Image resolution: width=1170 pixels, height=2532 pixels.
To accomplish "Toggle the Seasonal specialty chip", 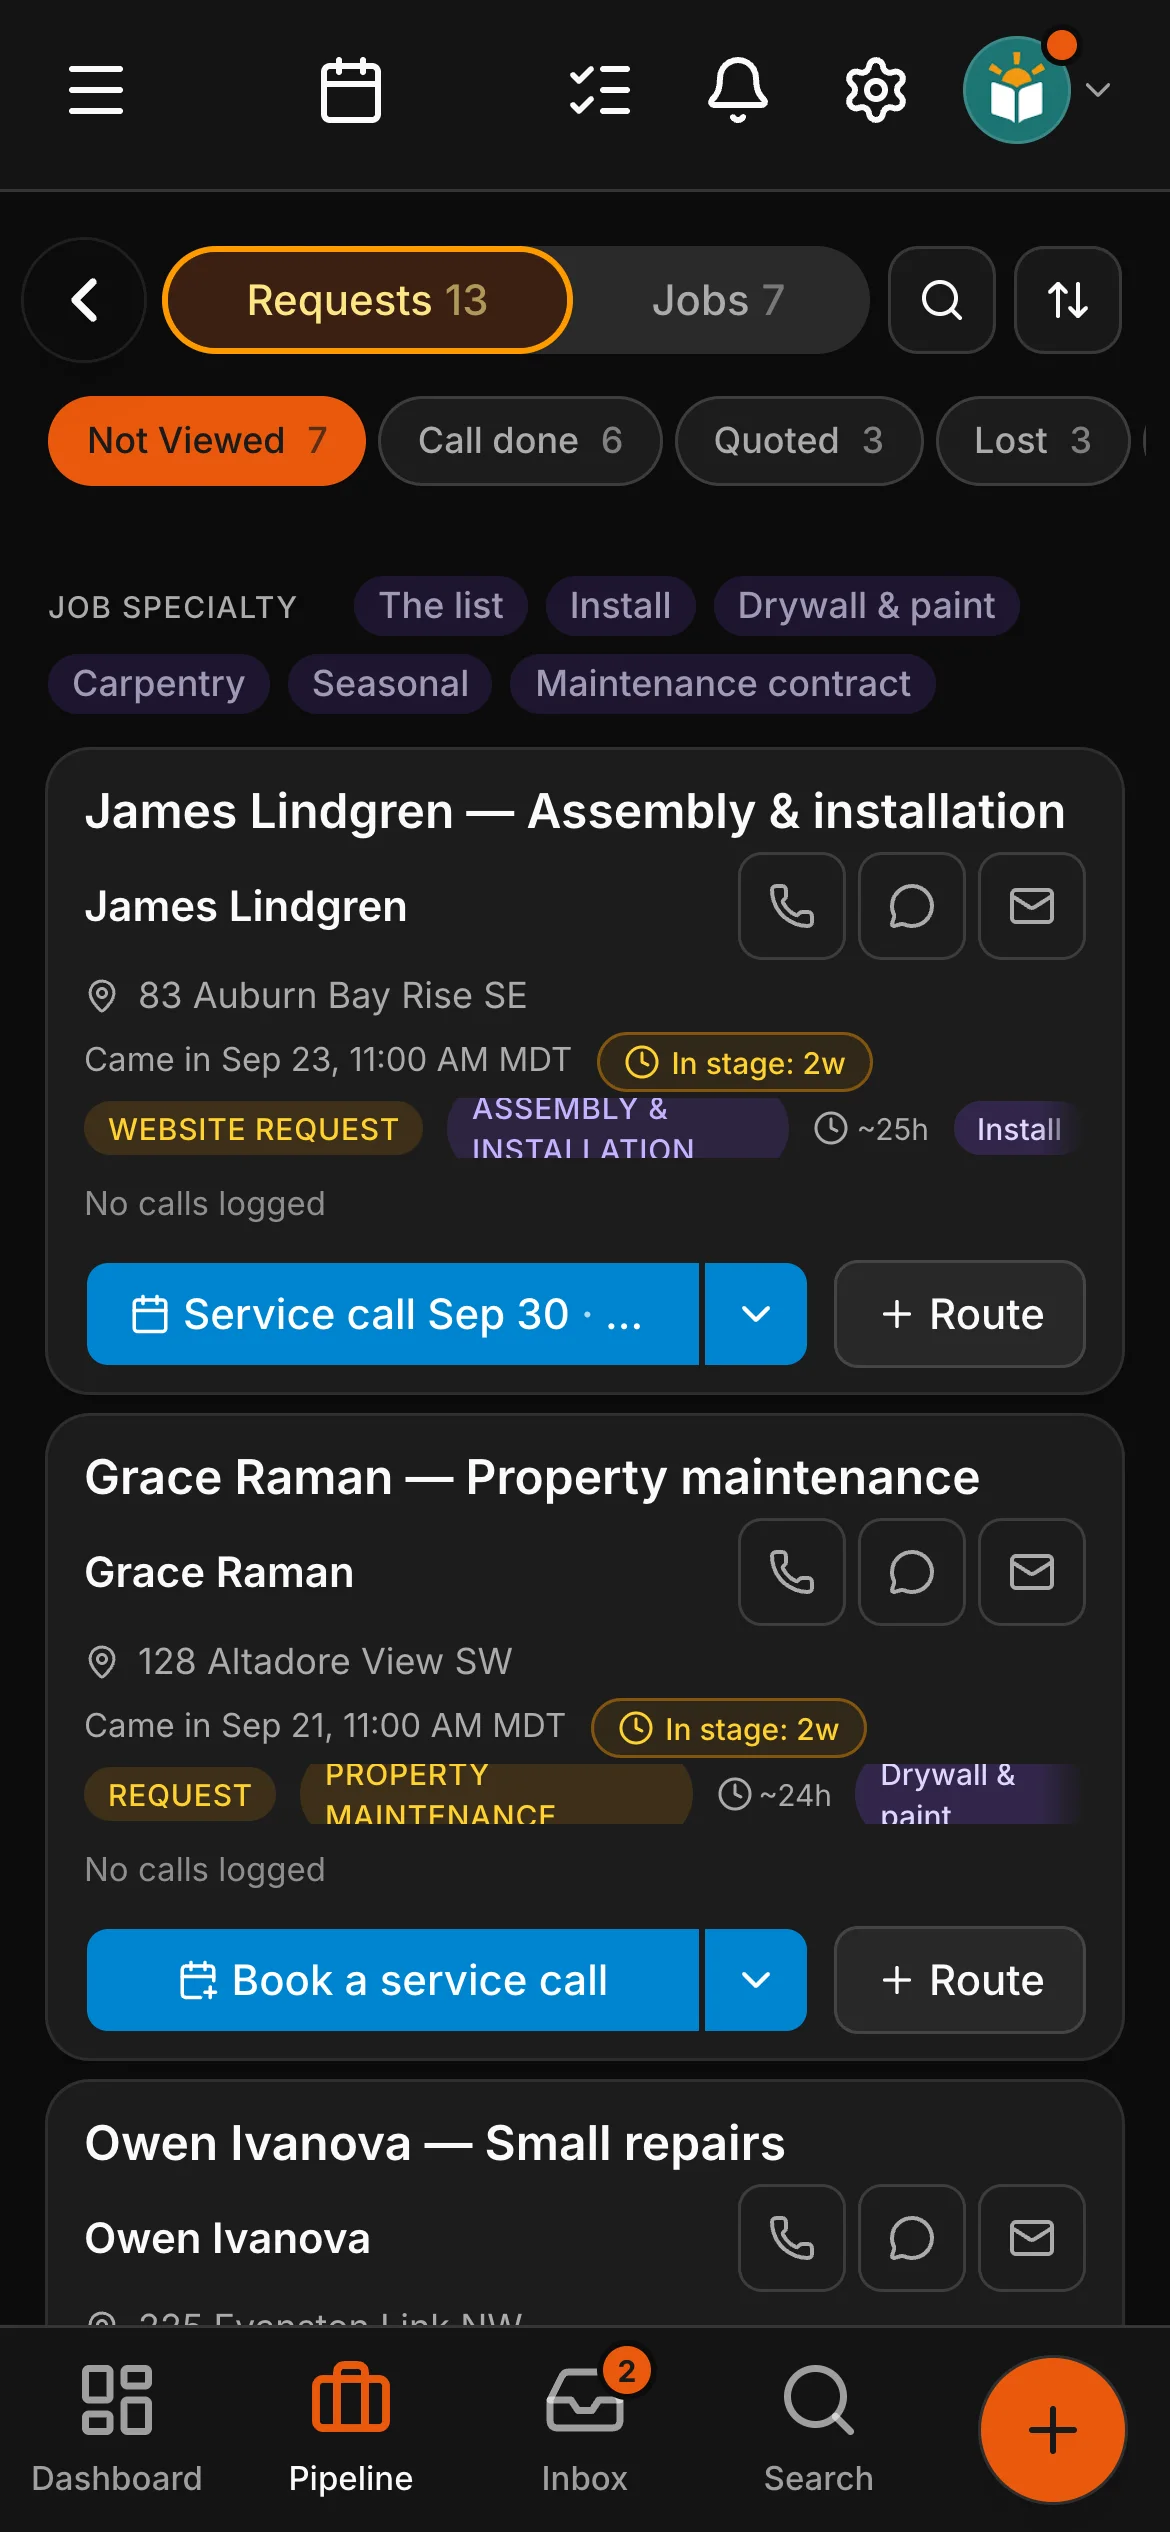I will (x=390, y=684).
